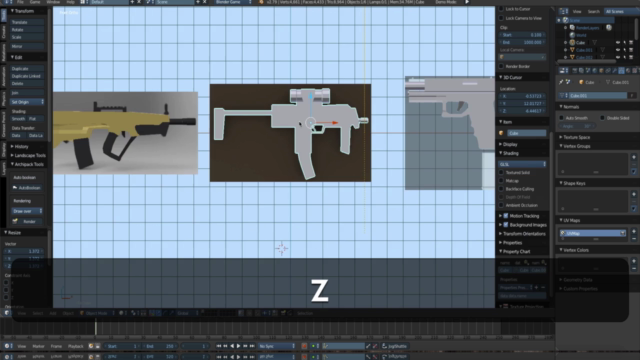Enable the Lock to Cursor checkbox
This screenshot has width=640, height=360.
click(501, 9)
